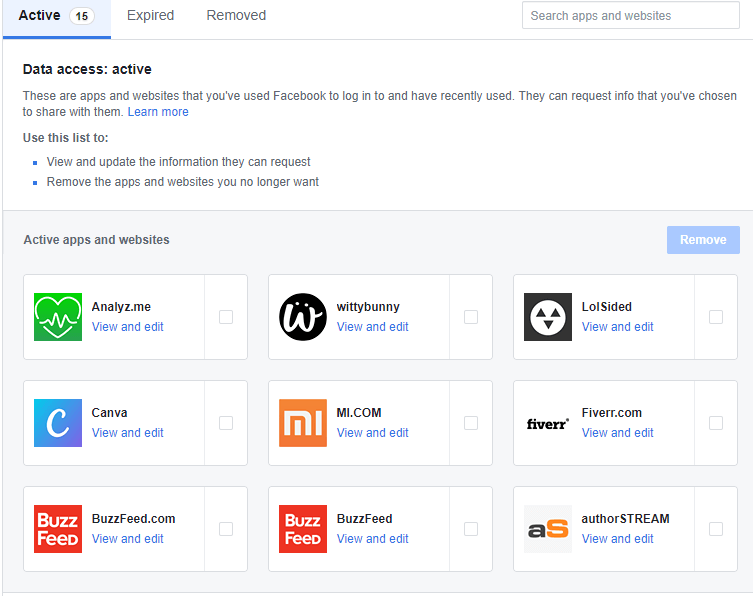Open View and edit for Canva
753x596 pixels.
128,433
